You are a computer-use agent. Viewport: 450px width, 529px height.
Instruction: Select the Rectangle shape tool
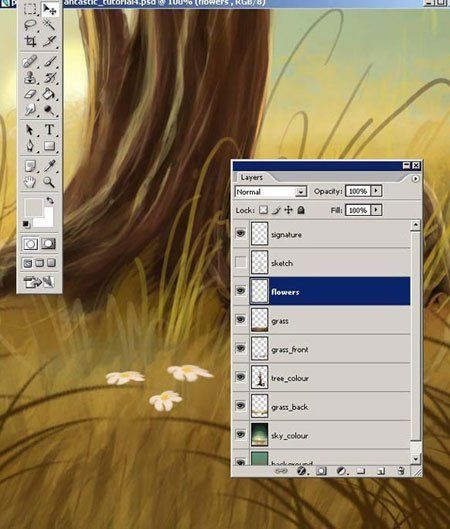[49, 146]
